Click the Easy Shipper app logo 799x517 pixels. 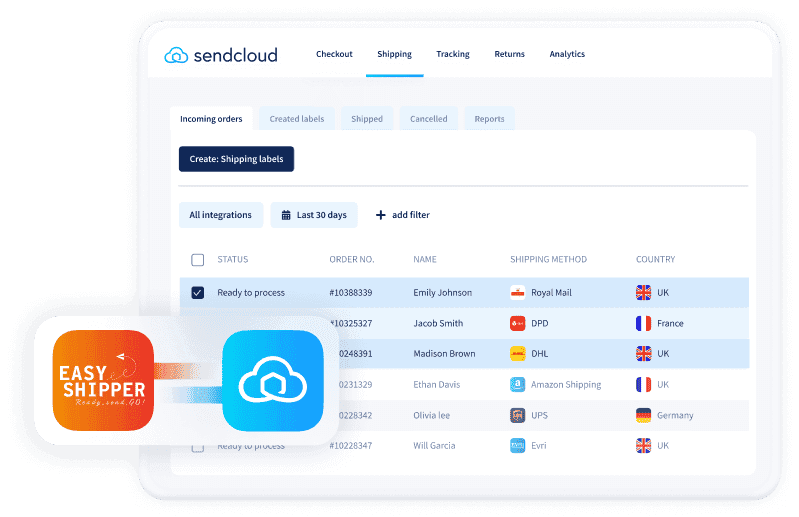[103, 380]
